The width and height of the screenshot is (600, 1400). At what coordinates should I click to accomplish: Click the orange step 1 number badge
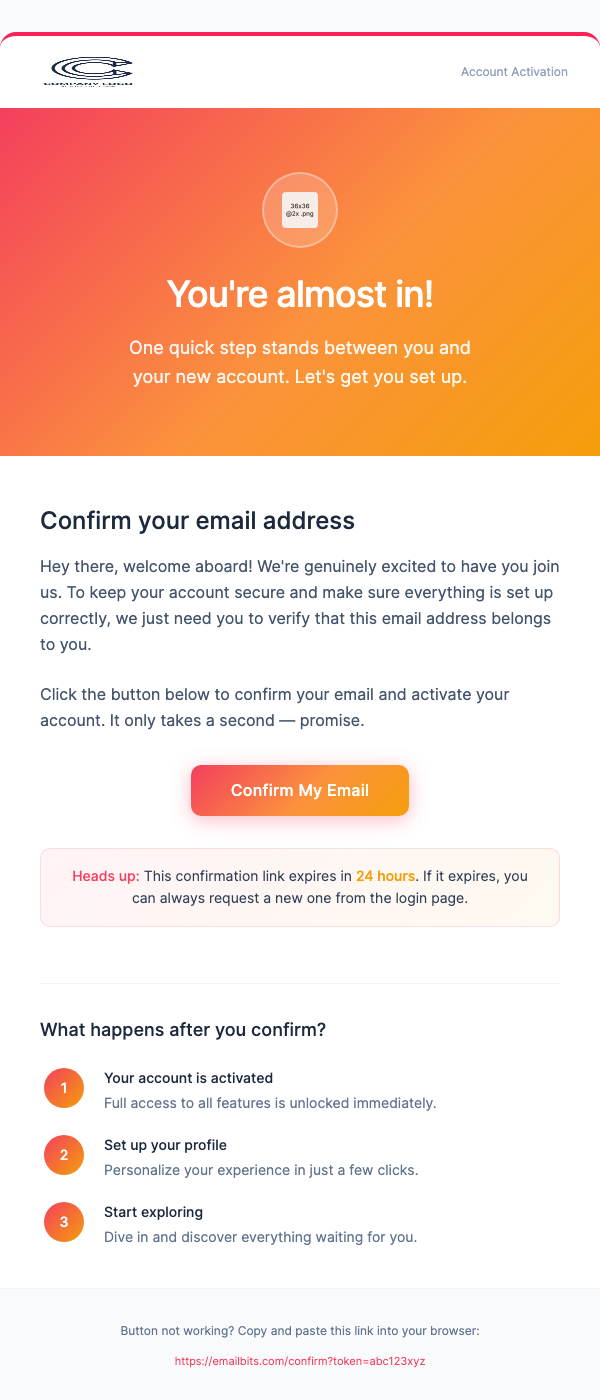pos(64,1088)
